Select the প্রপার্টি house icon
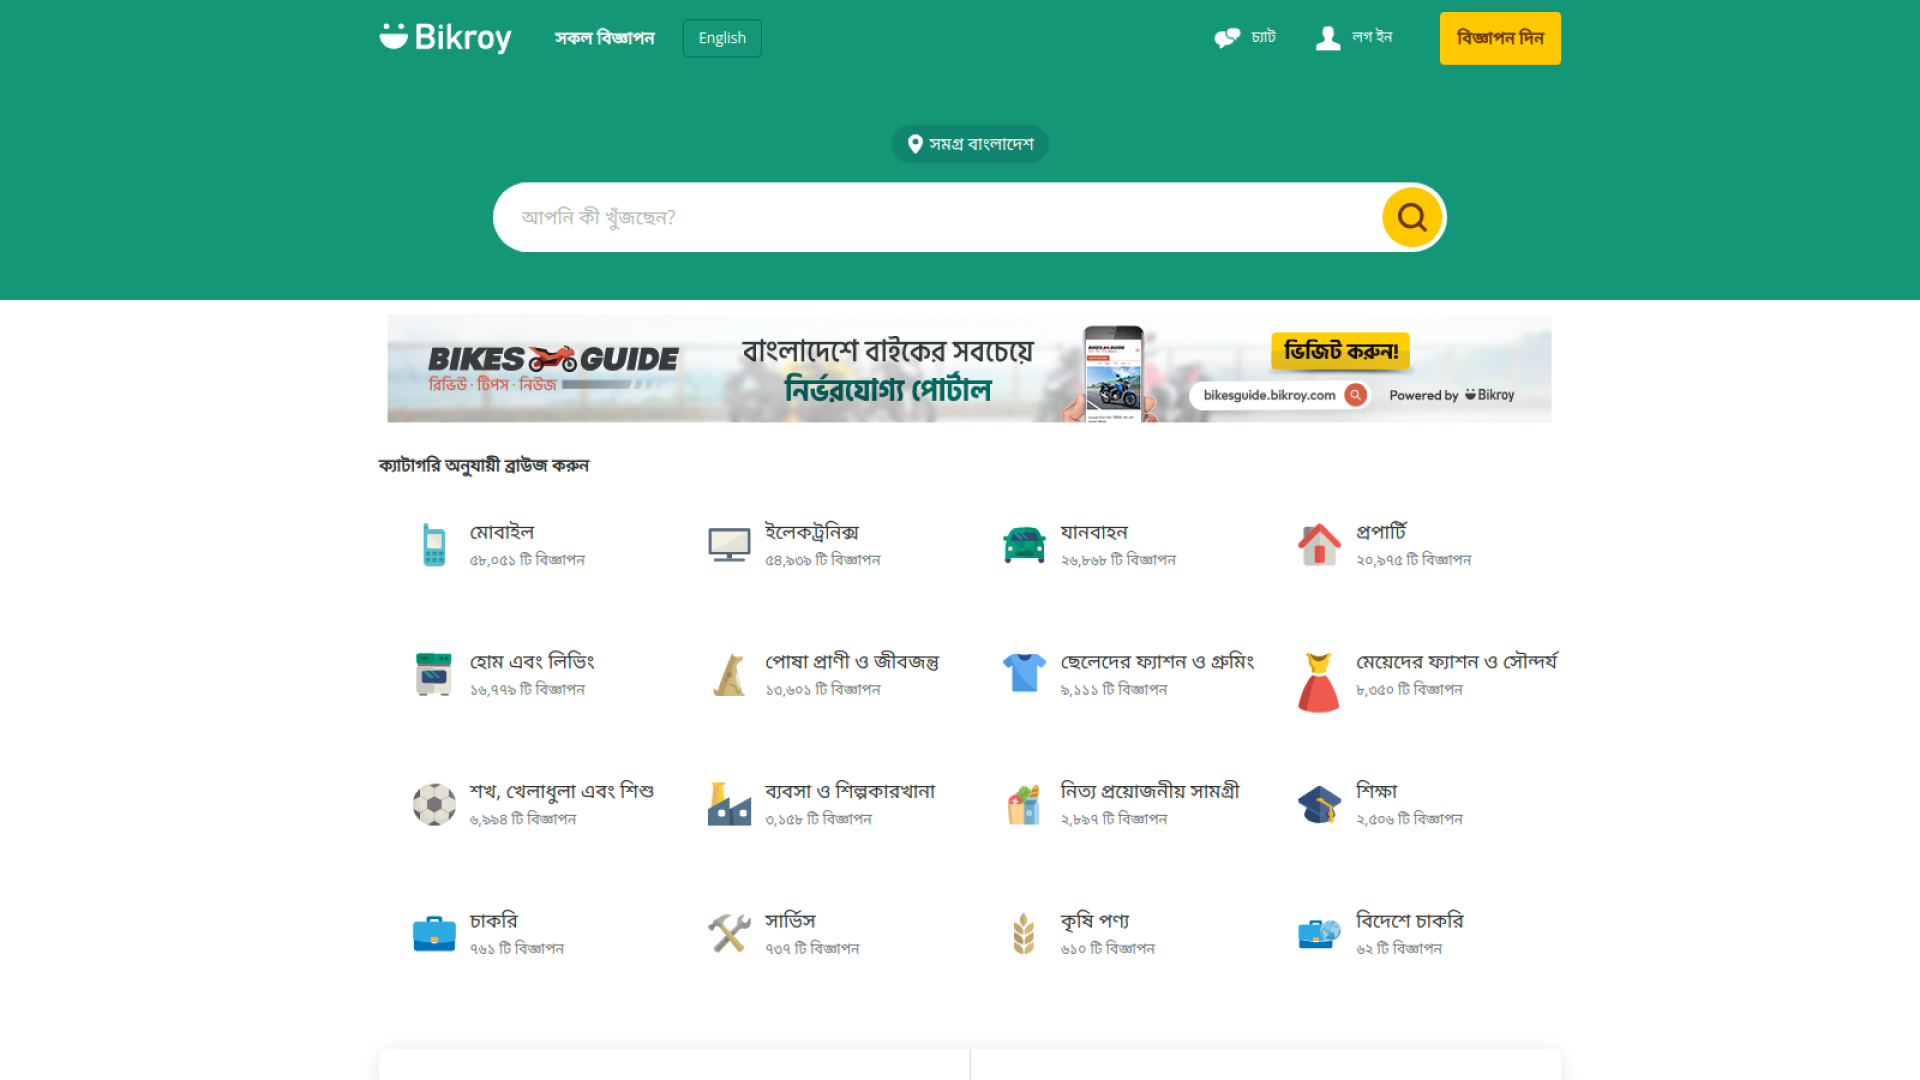This screenshot has height=1080, width=1920. (1318, 545)
